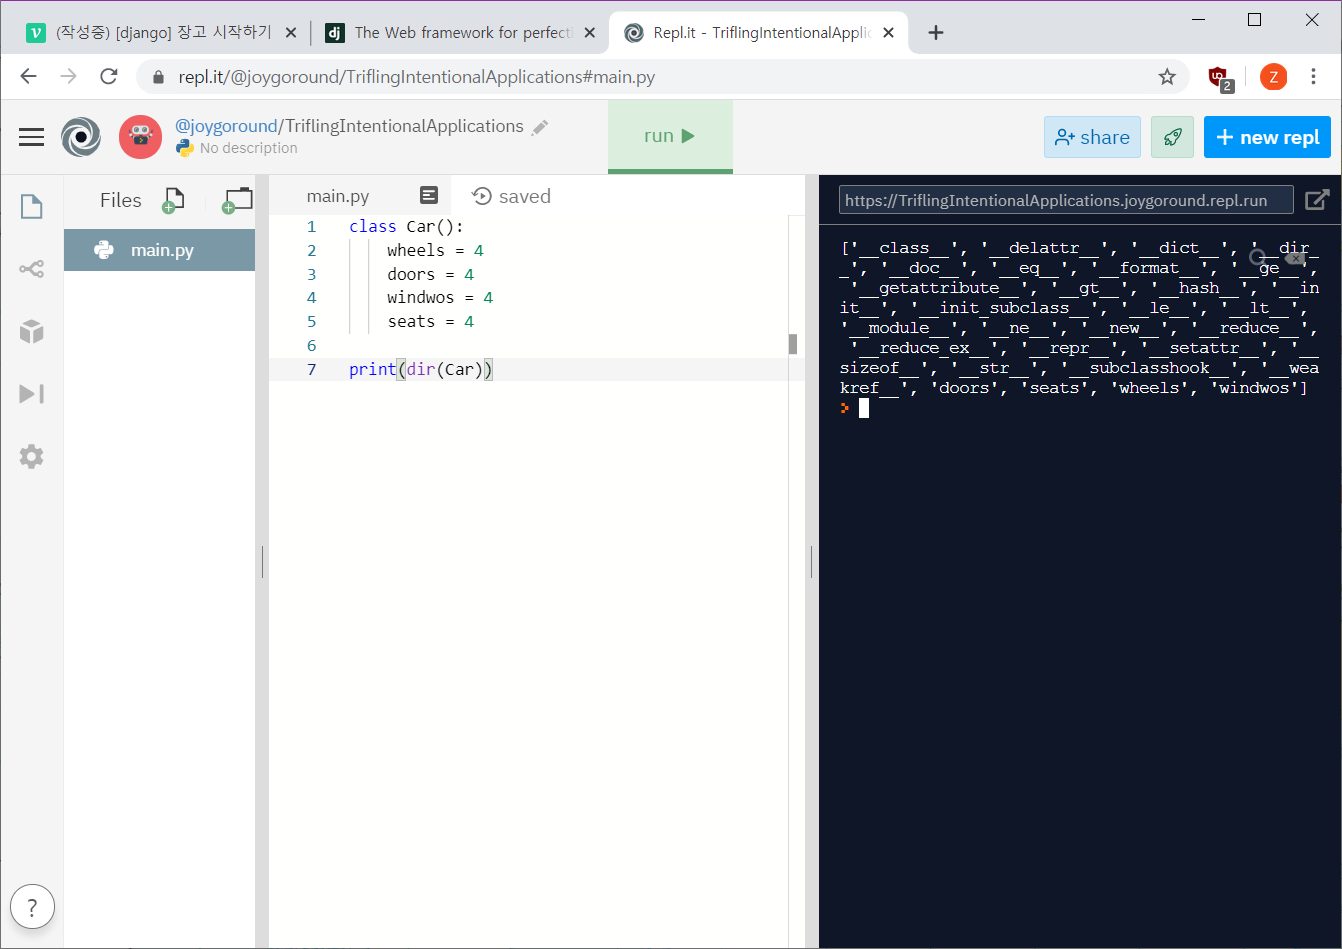This screenshot has height=949, width=1342.
Task: Click code line 'class Car():'
Action: 406,227
